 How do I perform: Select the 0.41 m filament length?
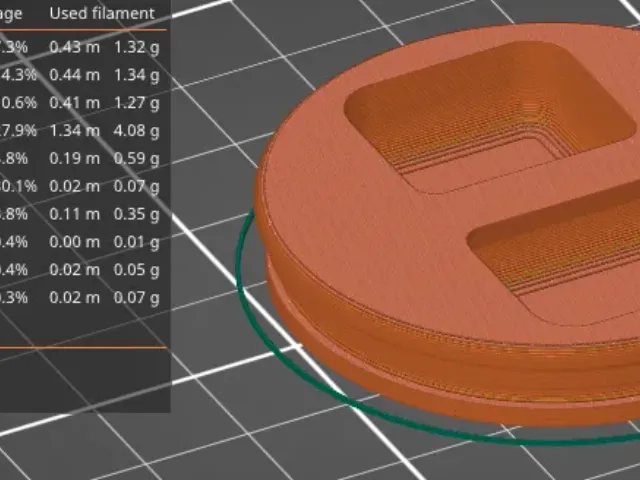coord(75,102)
